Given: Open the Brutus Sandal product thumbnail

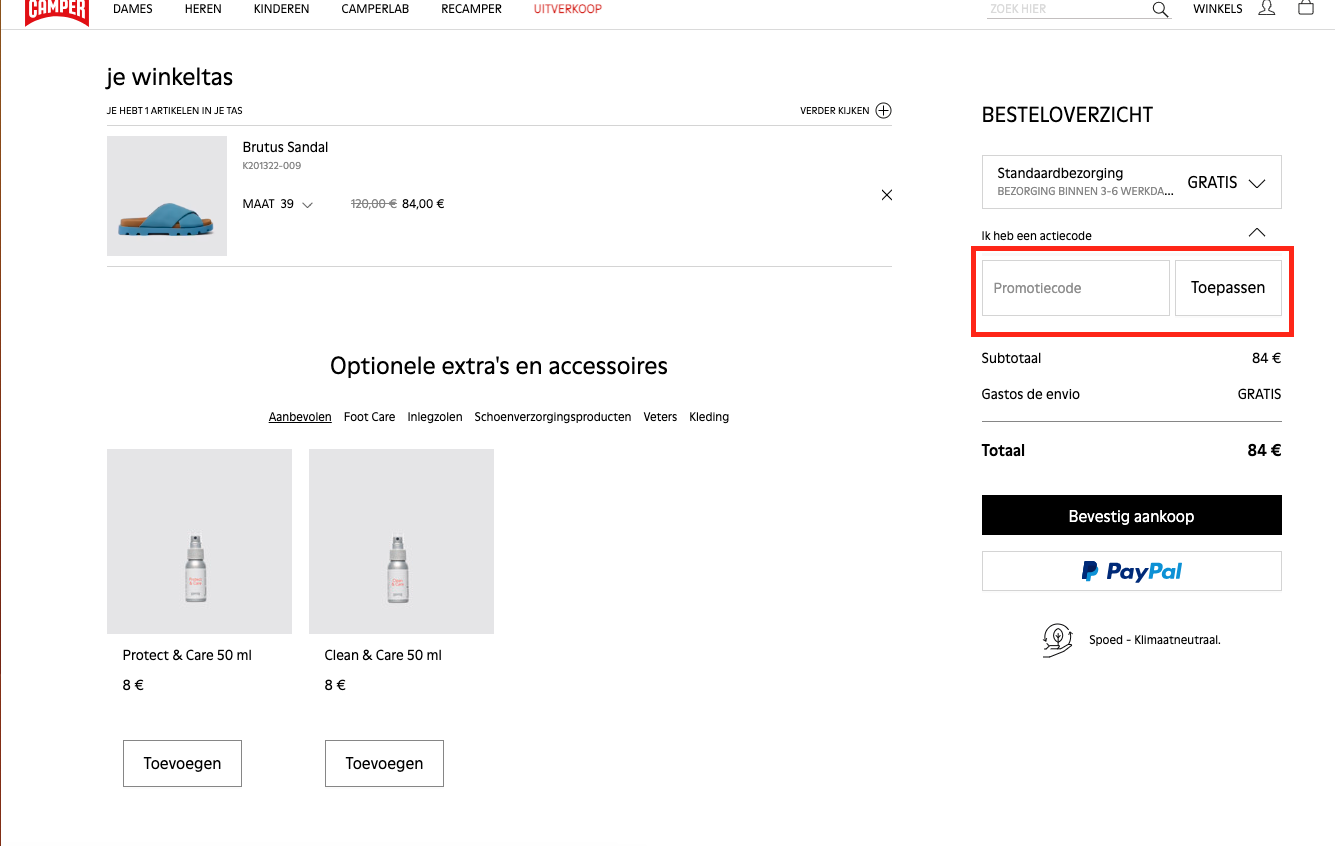Looking at the screenshot, I should 167,196.
